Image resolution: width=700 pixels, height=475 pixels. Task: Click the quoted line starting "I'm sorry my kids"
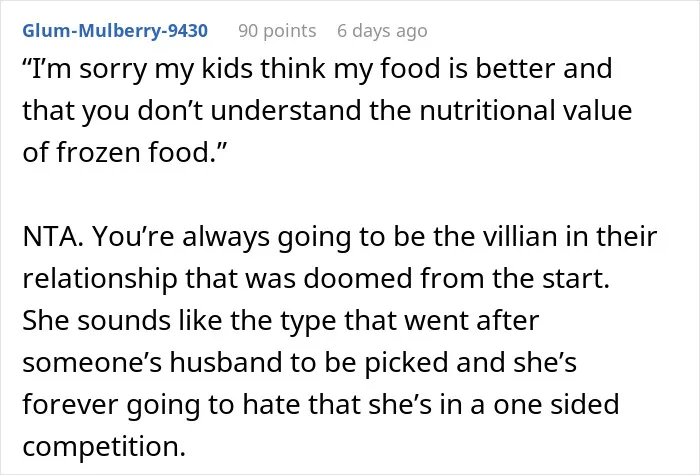tap(317, 69)
